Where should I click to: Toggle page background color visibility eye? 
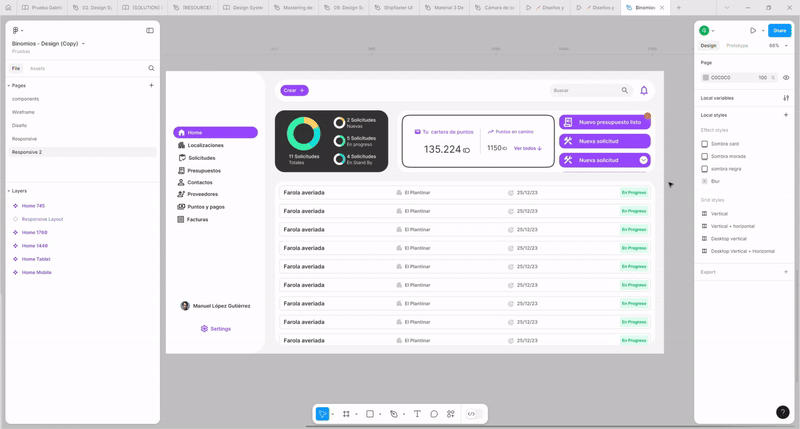point(786,77)
